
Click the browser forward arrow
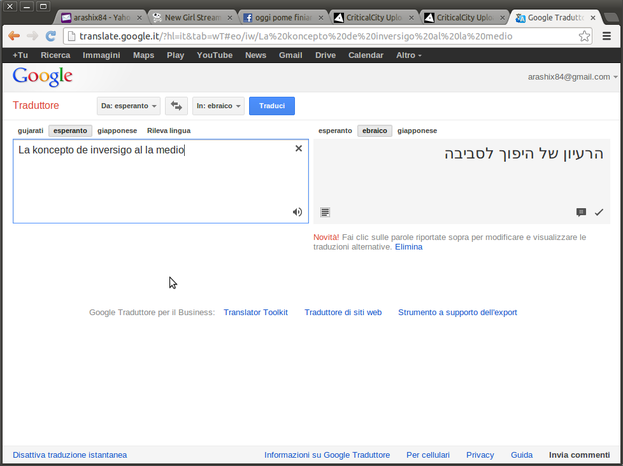[32, 36]
